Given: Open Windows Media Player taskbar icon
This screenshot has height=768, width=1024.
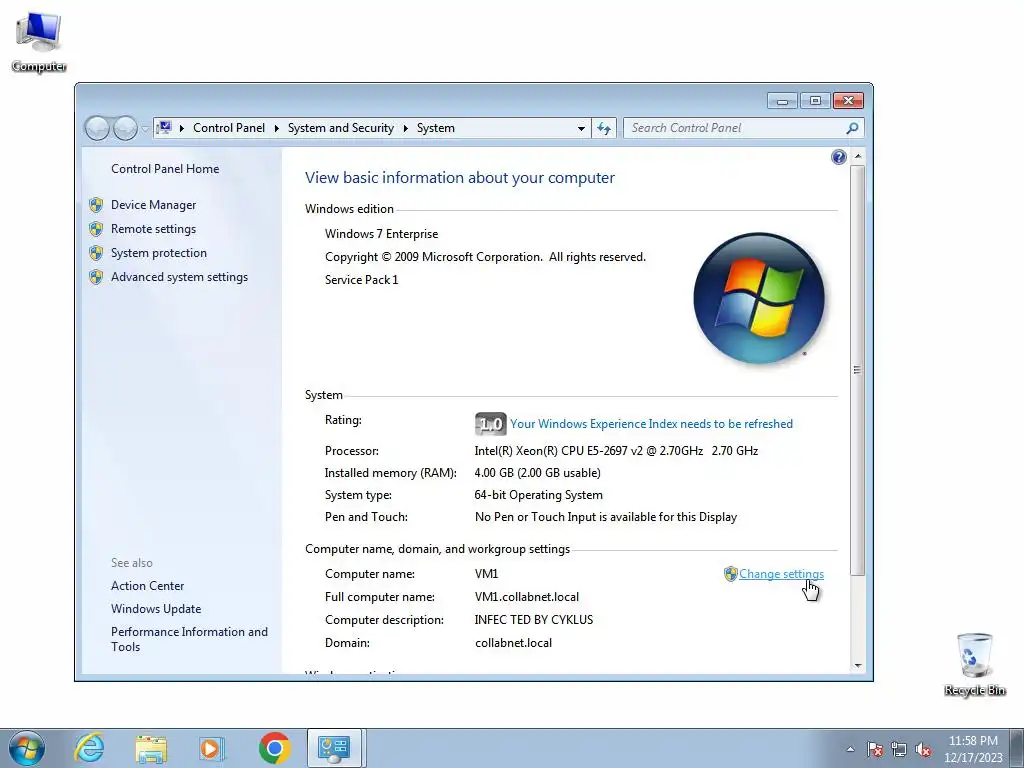Looking at the screenshot, I should click(211, 748).
